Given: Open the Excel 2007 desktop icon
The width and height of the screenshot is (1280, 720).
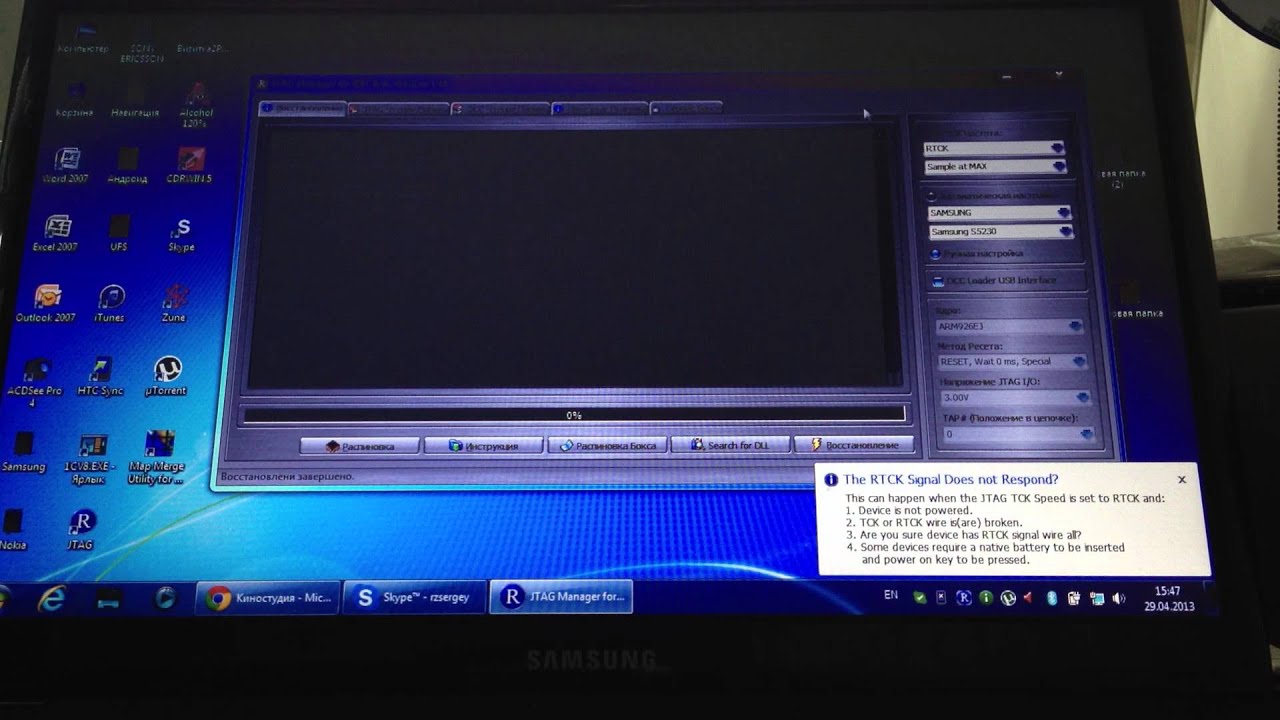Looking at the screenshot, I should click(55, 234).
